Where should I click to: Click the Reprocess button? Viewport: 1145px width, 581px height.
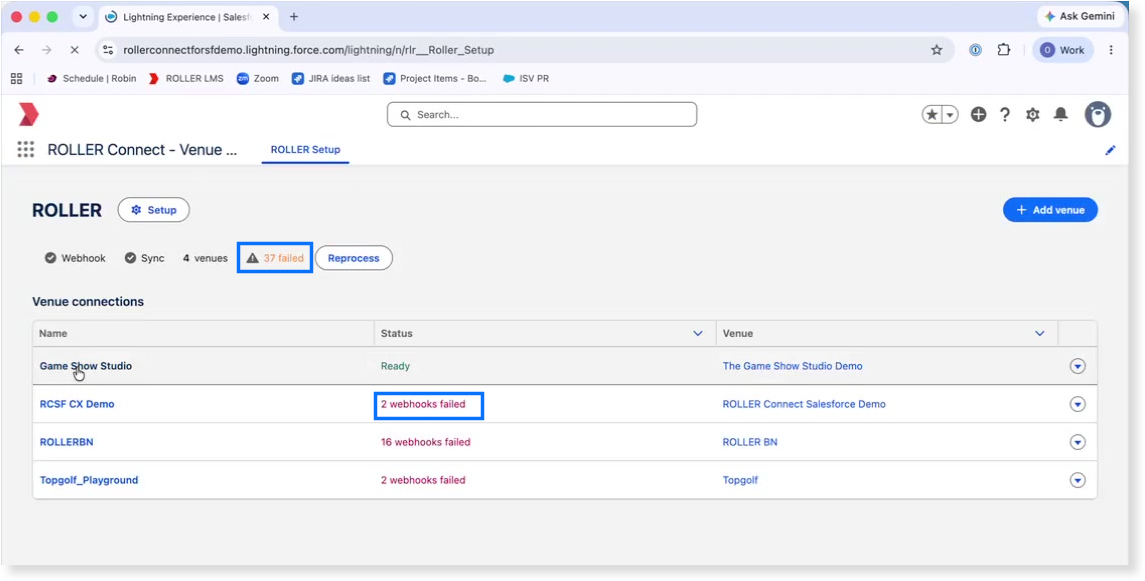click(x=353, y=258)
